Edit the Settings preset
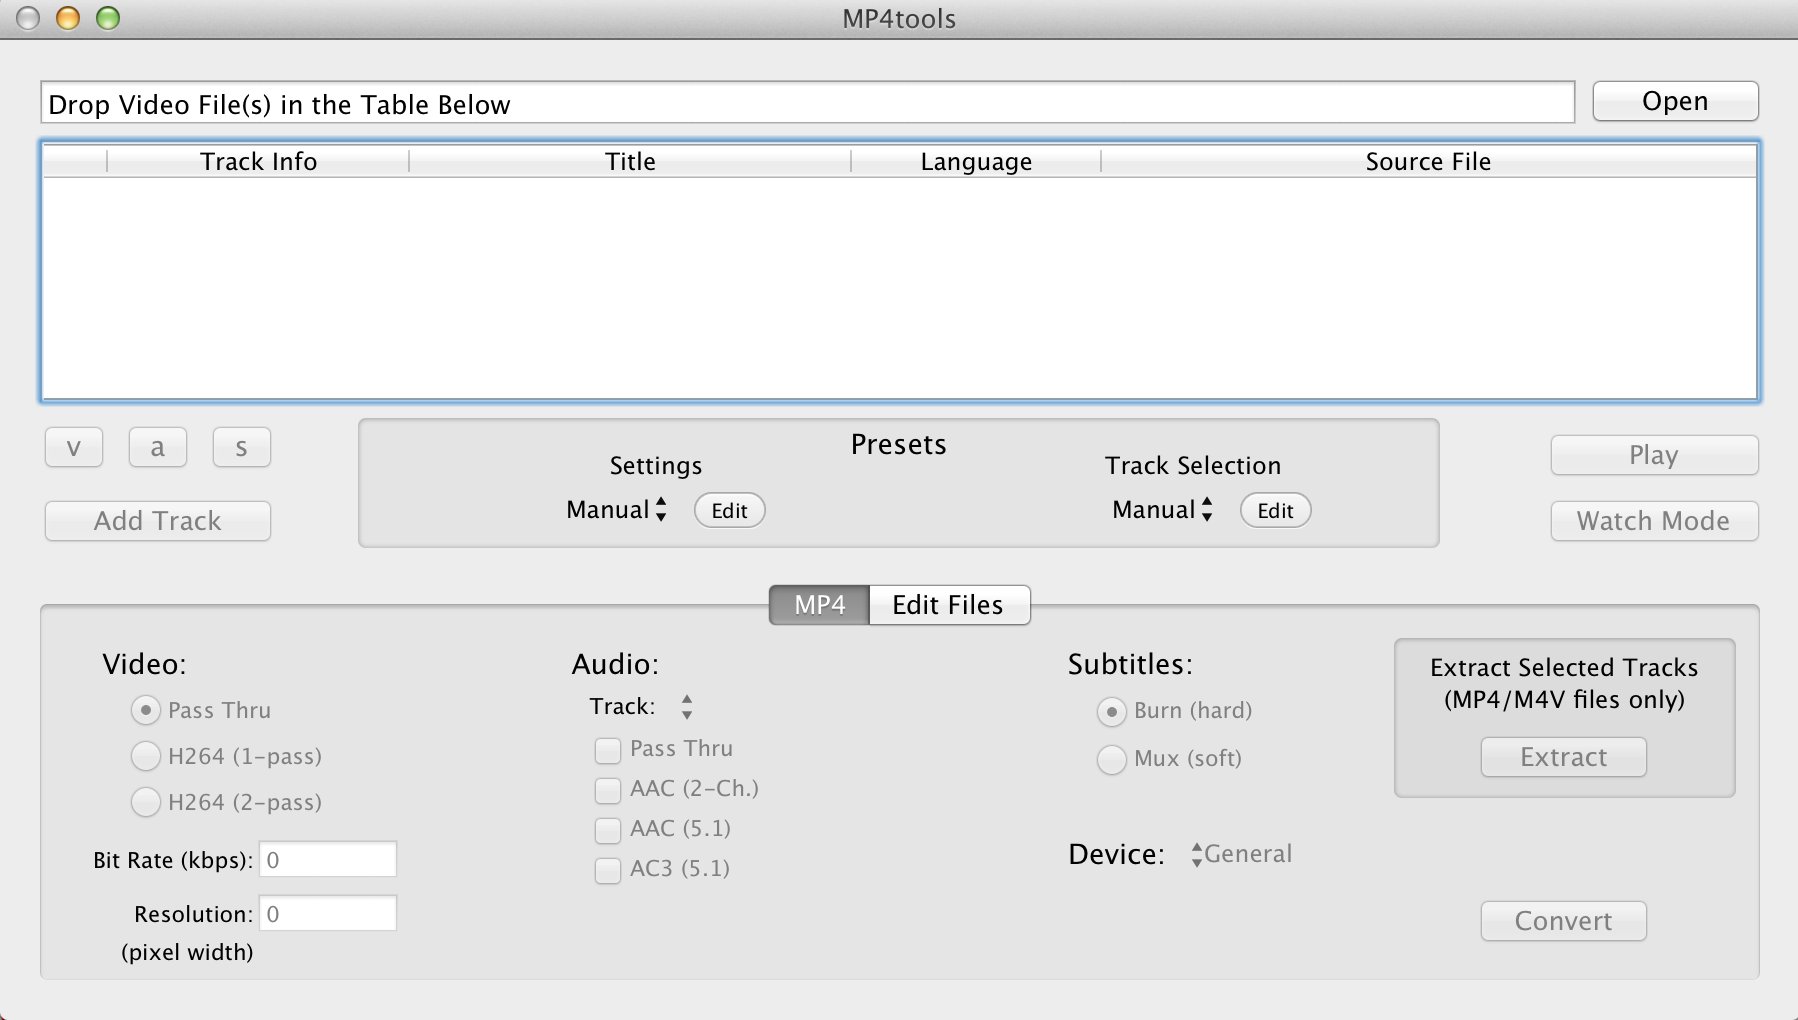 [x=729, y=510]
